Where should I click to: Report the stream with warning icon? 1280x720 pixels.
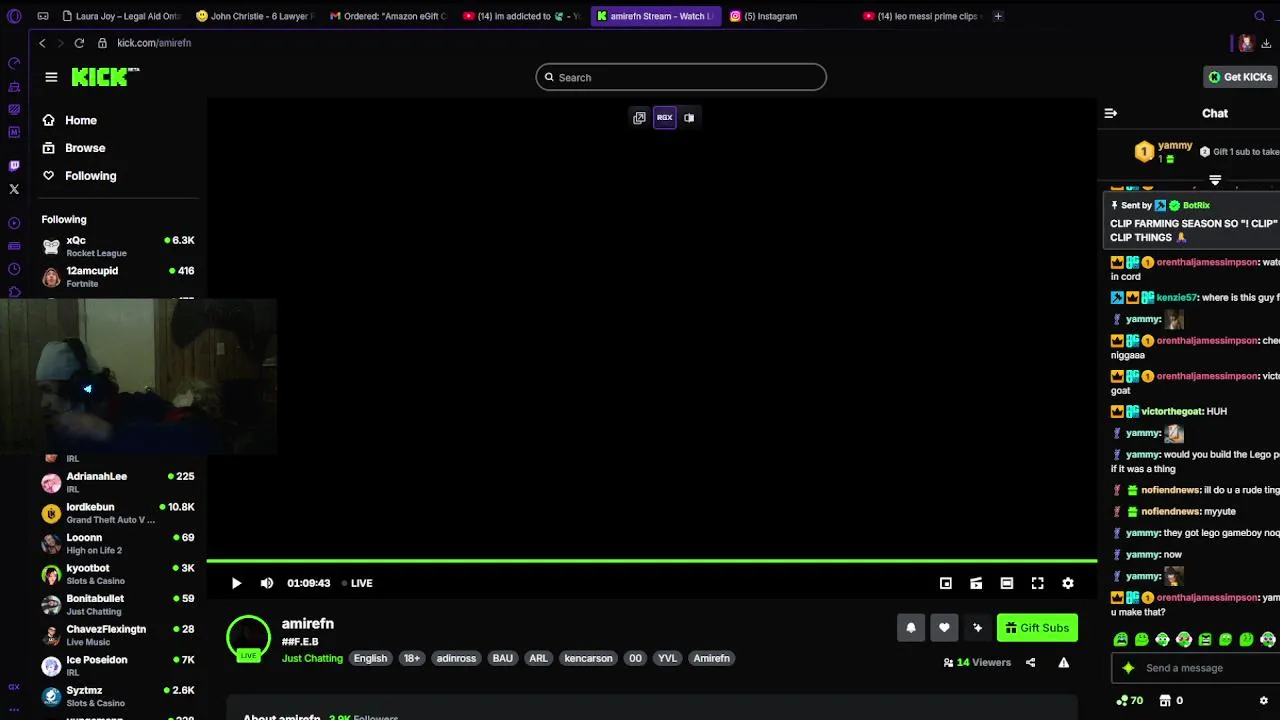click(1063, 662)
